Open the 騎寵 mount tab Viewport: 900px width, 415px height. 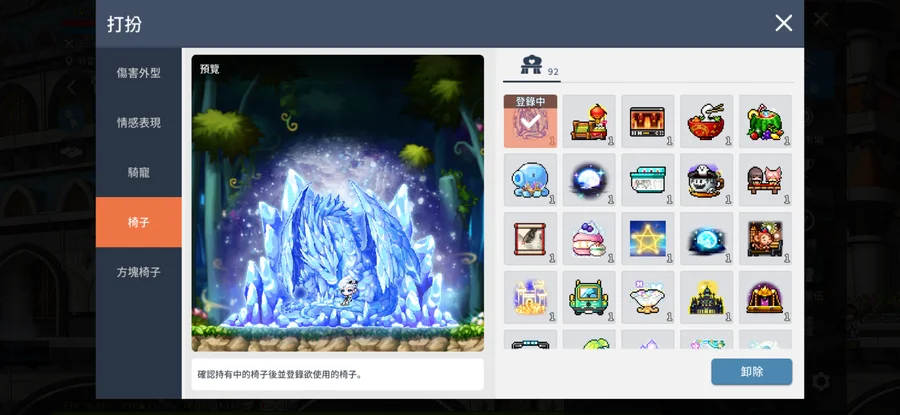click(x=138, y=172)
